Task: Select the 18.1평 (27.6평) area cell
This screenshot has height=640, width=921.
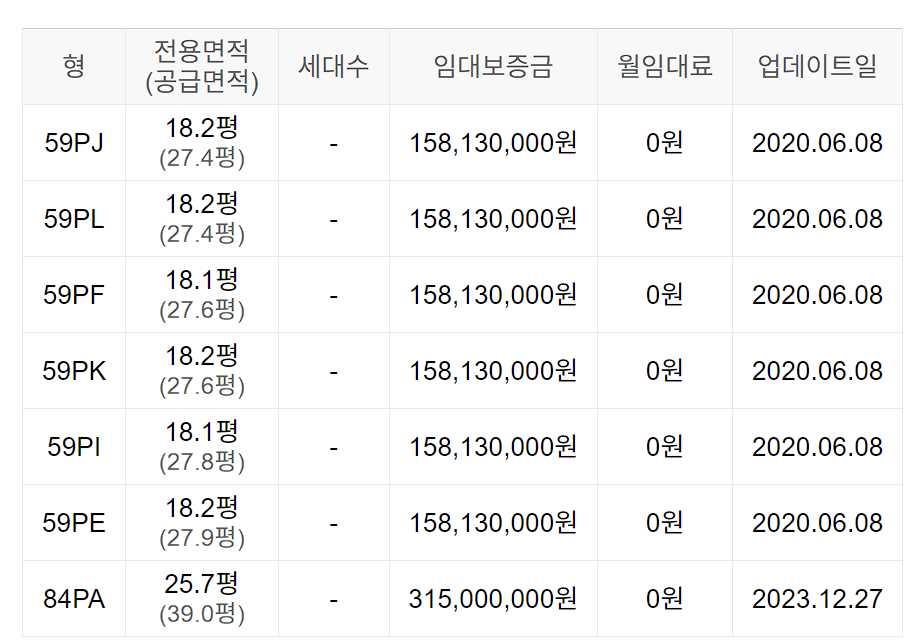Action: click(x=201, y=295)
